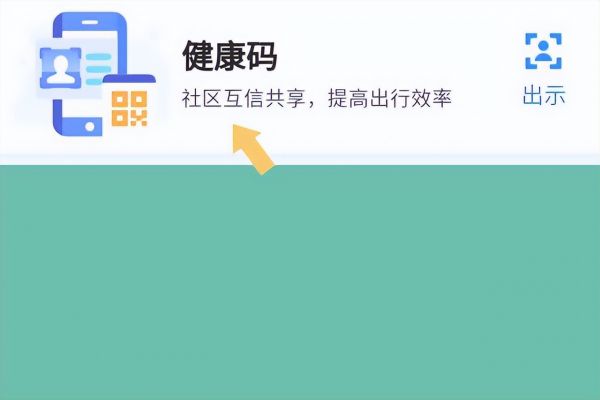Tap the blank white space beside the subtitle
The image size is (600, 400).
pos(486,98)
